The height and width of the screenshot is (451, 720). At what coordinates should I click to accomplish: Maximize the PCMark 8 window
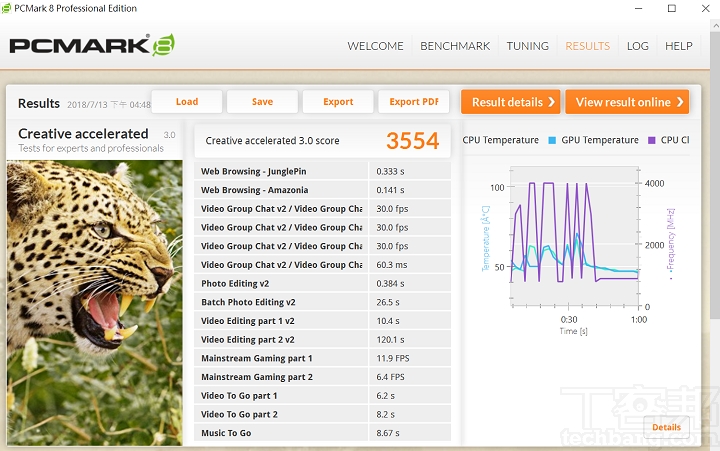point(672,8)
